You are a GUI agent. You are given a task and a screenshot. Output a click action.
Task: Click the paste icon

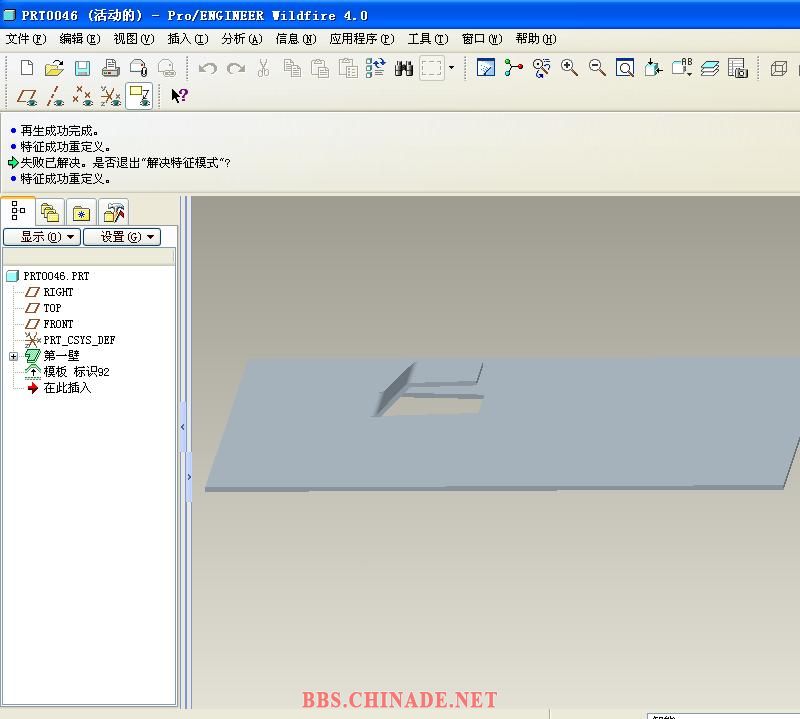[320, 68]
